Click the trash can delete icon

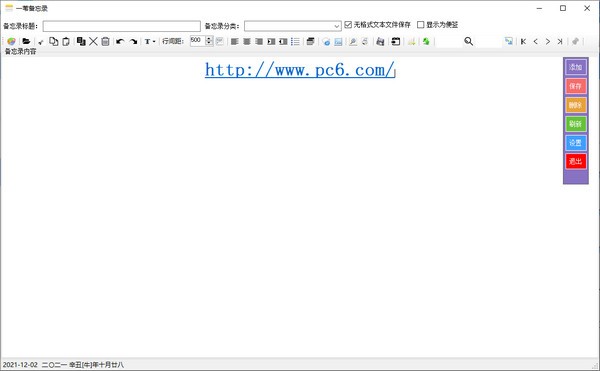[106, 41]
